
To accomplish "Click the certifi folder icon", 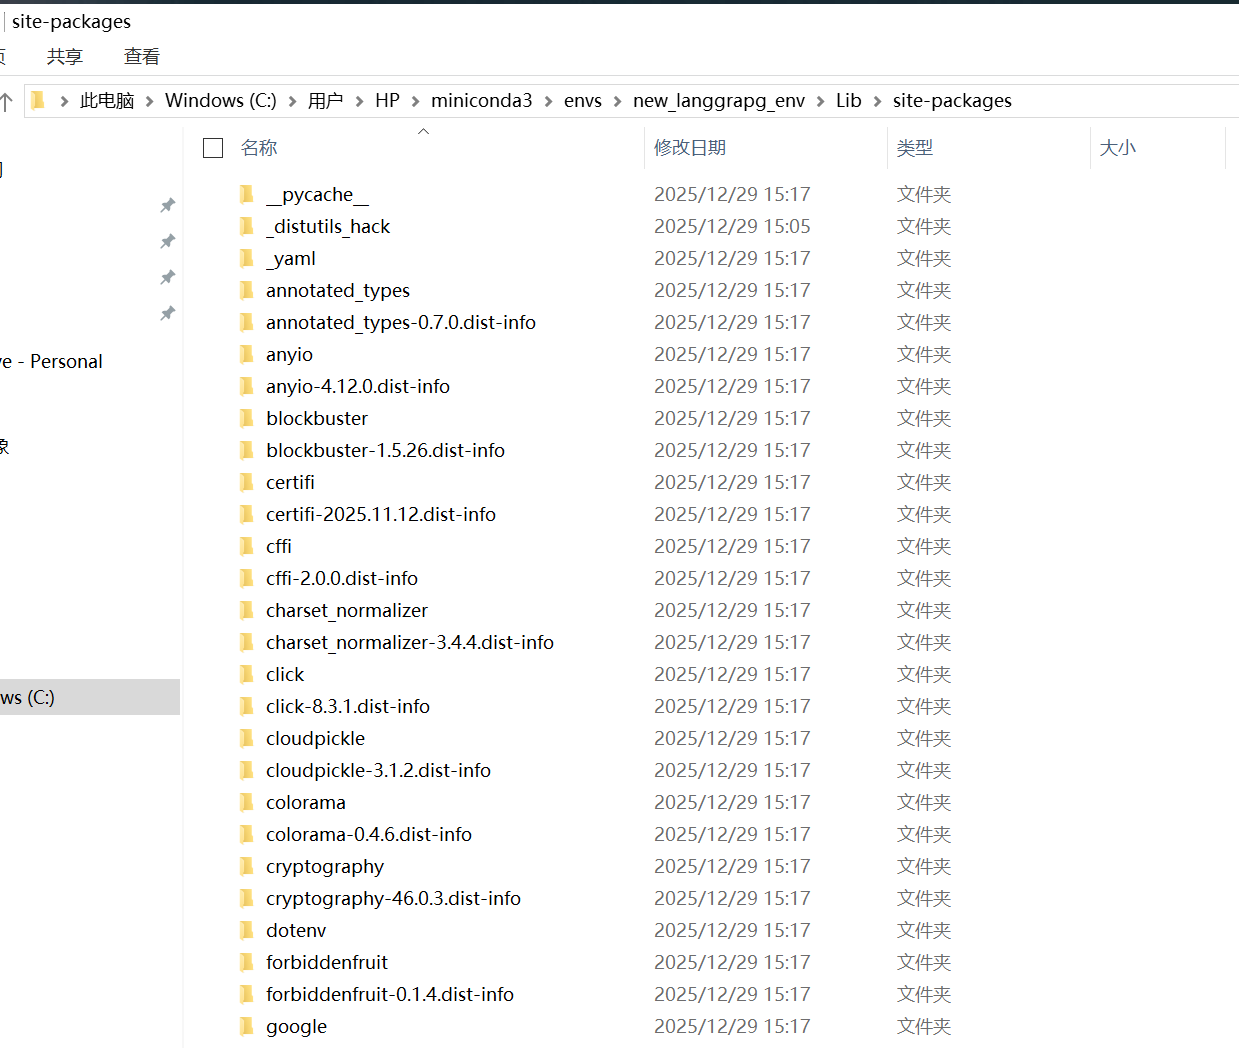I will point(247,482).
